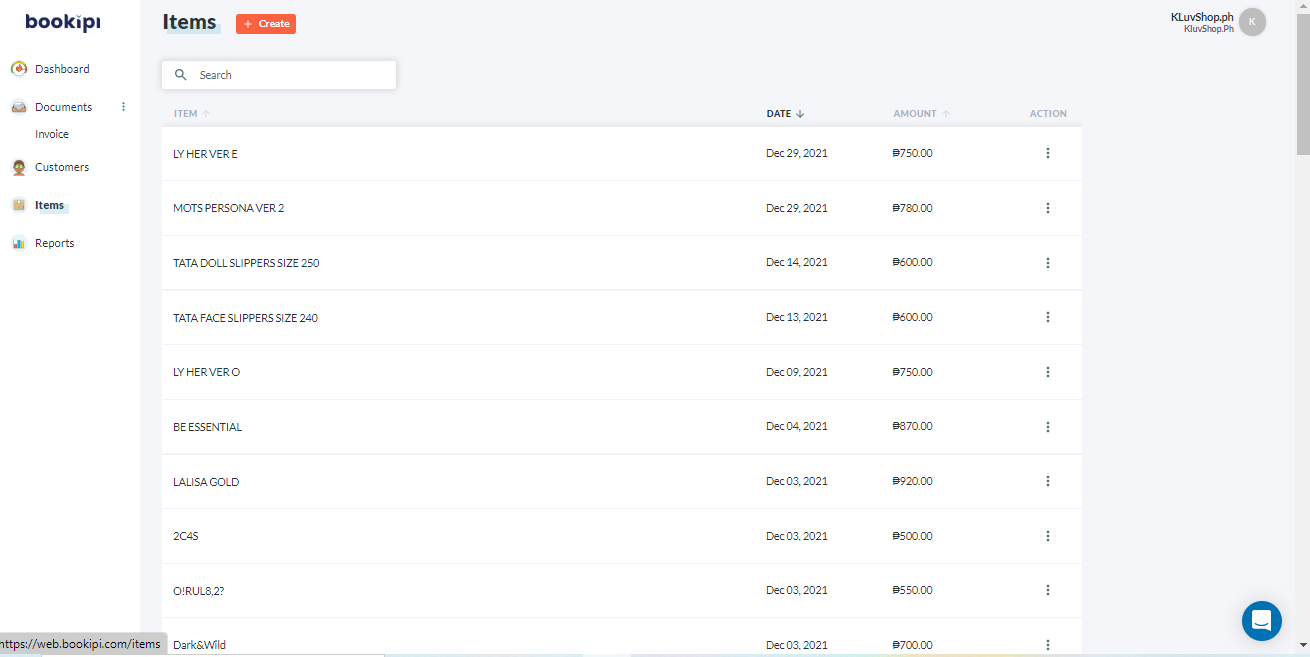Viewport: 1310px width, 657px height.
Task: Click the Reports chart icon
Action: point(19,243)
